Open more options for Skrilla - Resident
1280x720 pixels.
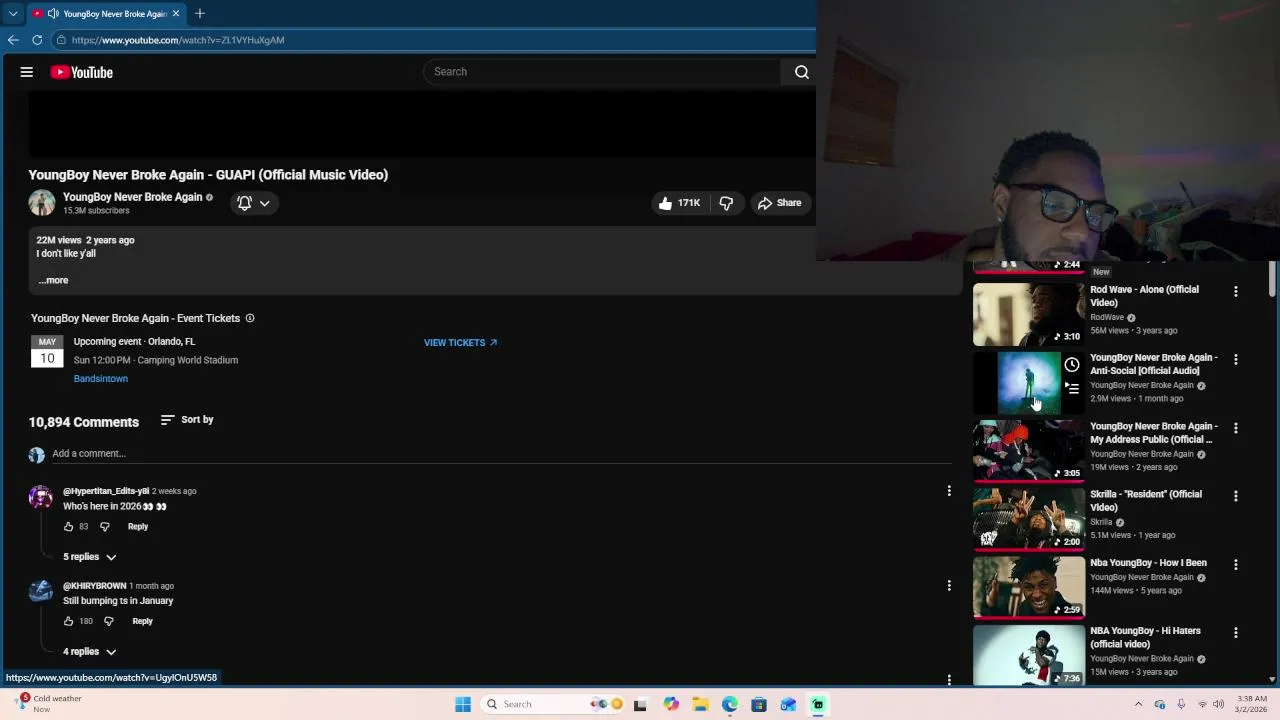pyautogui.click(x=1236, y=497)
